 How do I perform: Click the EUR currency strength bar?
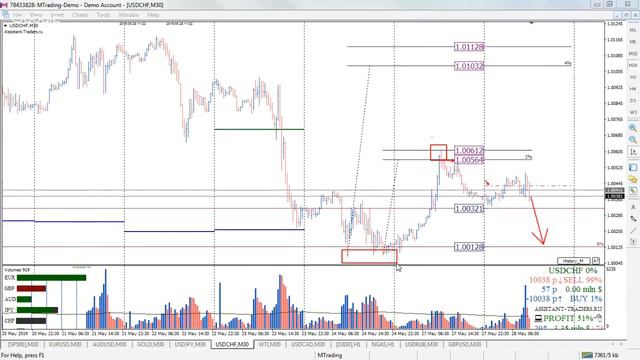51,278
